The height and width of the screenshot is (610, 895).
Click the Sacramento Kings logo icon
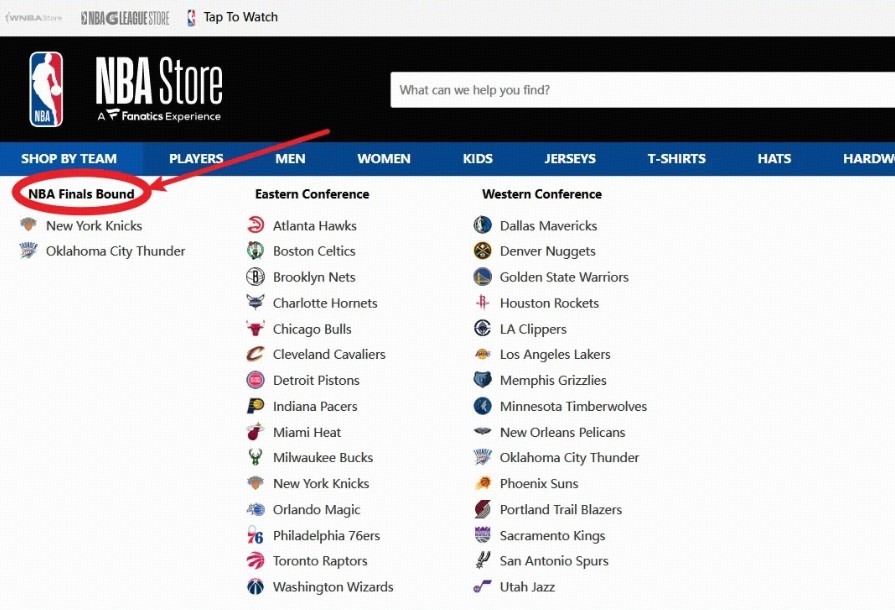click(x=482, y=535)
